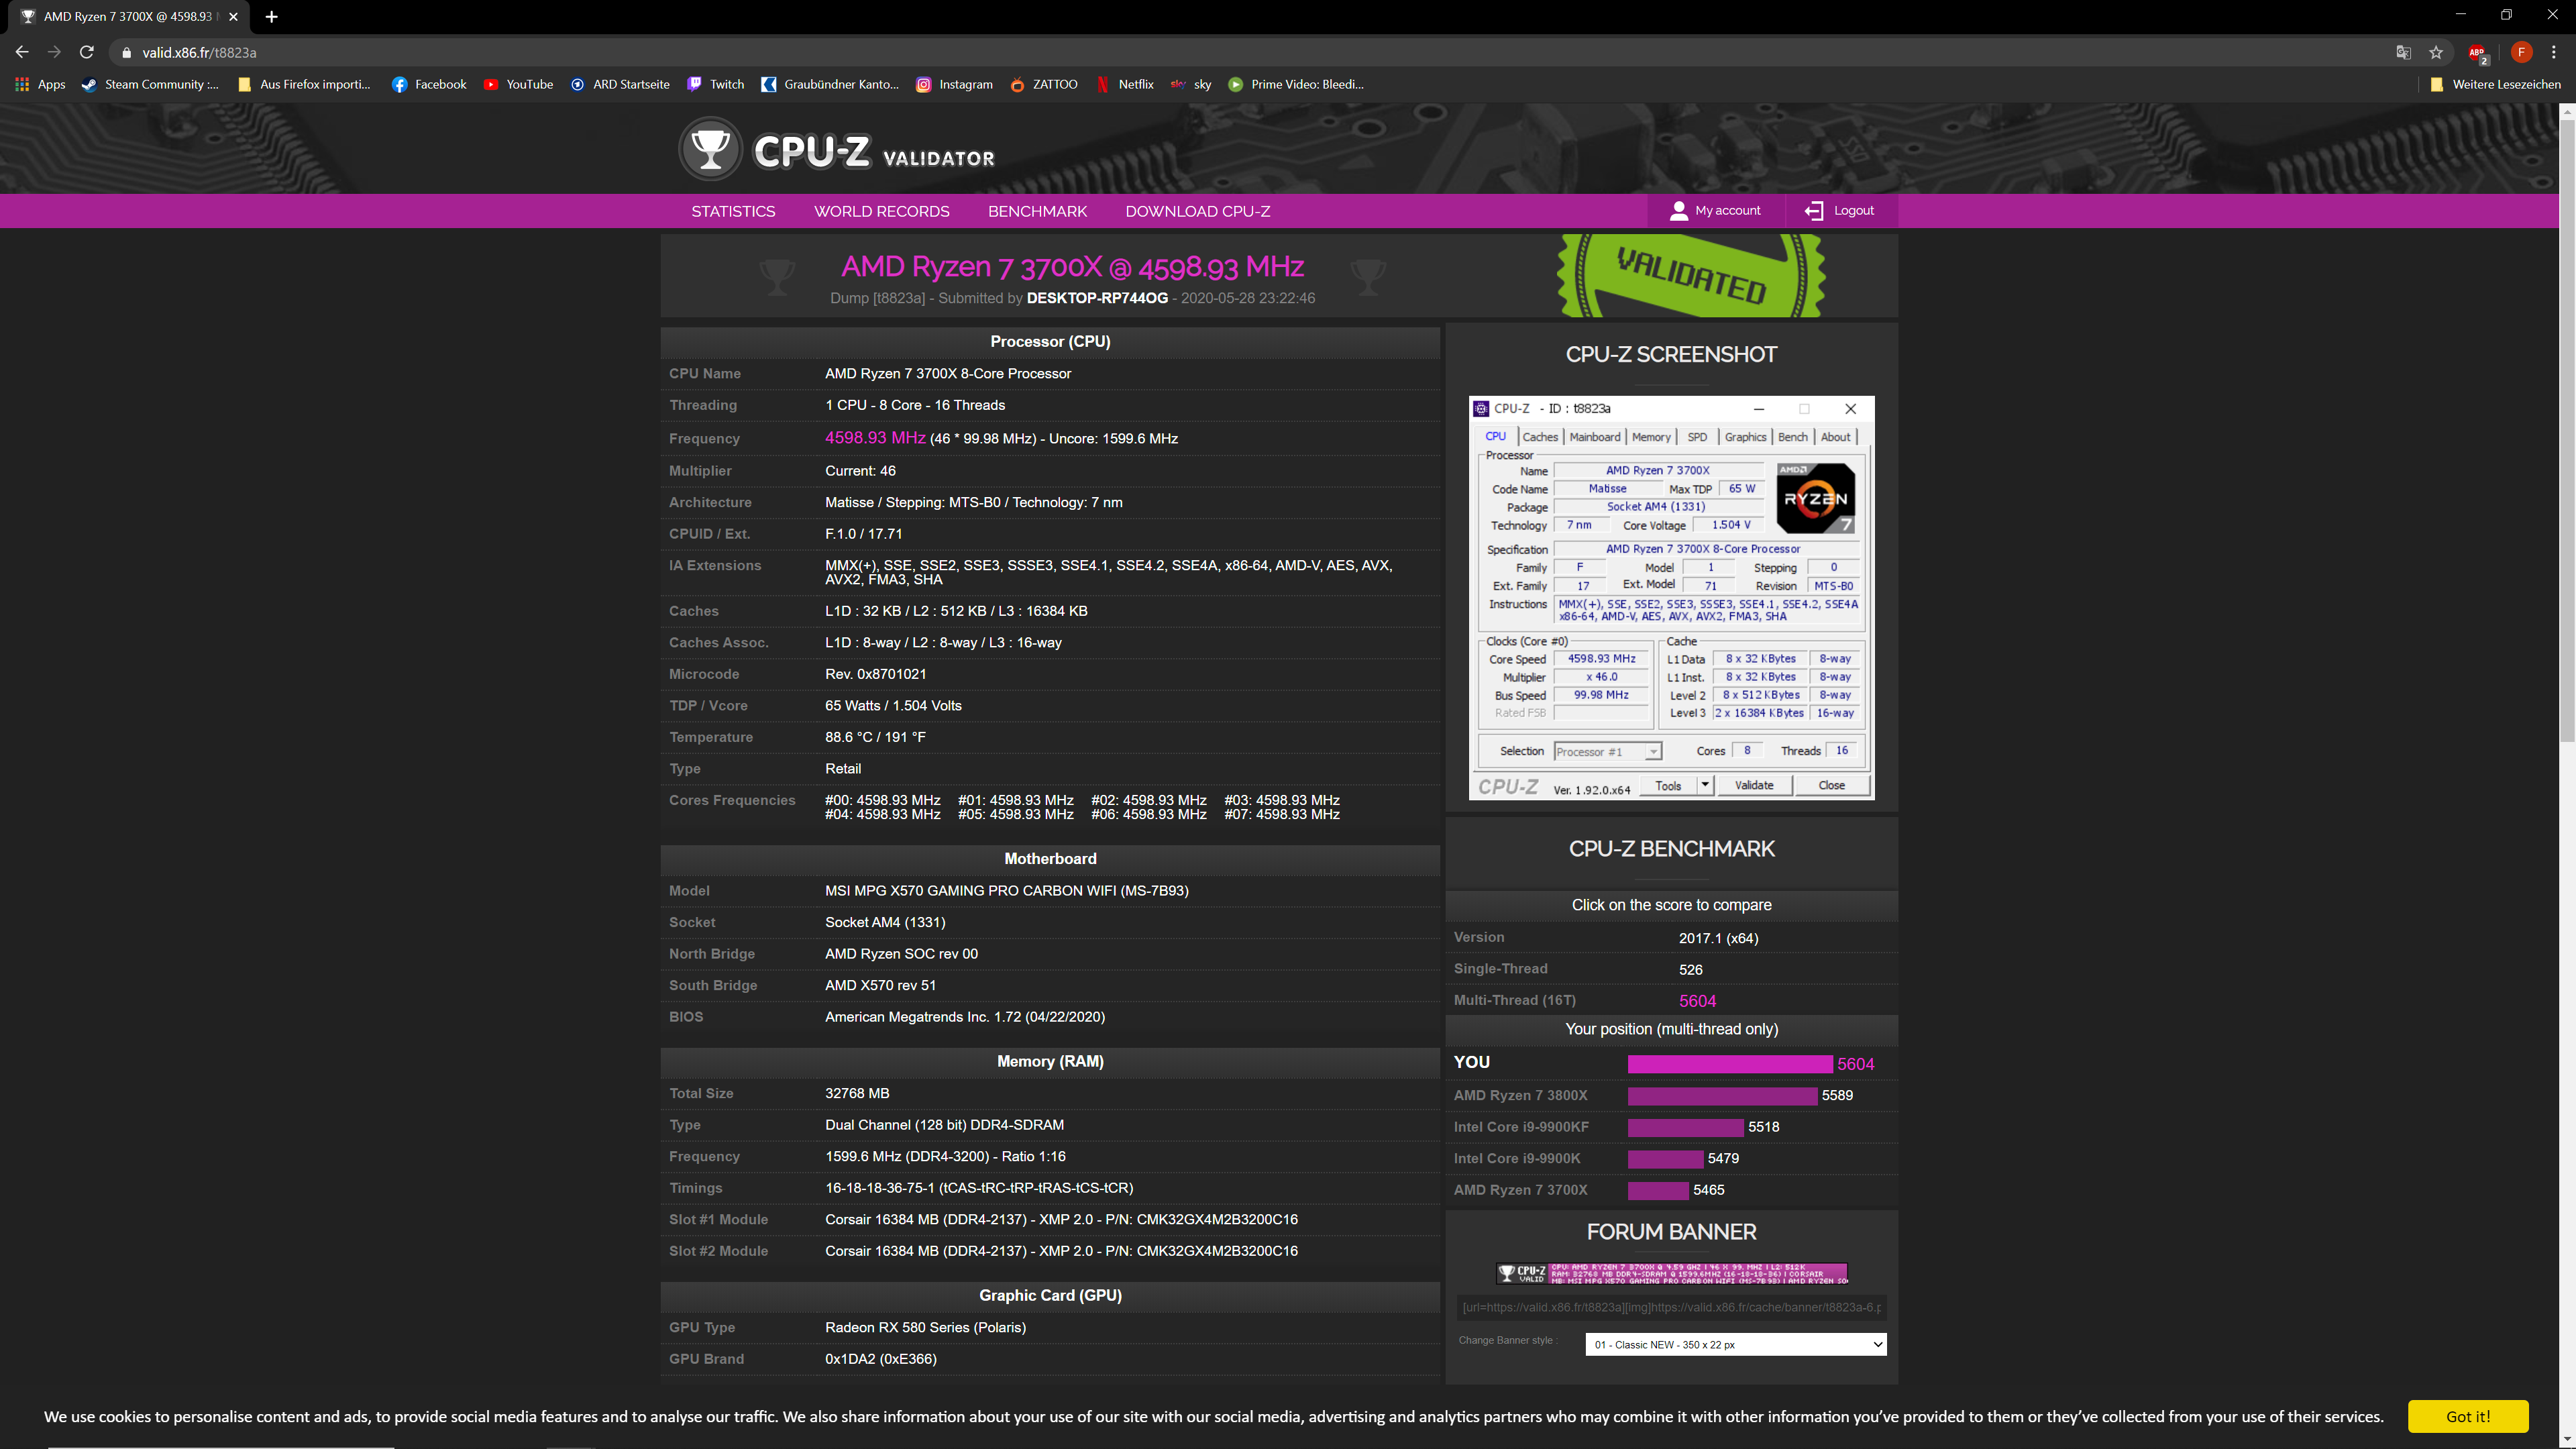This screenshot has height=1449, width=2576.
Task: Open the Graubündner Kantonalbank bookmark
Action: (x=830, y=84)
